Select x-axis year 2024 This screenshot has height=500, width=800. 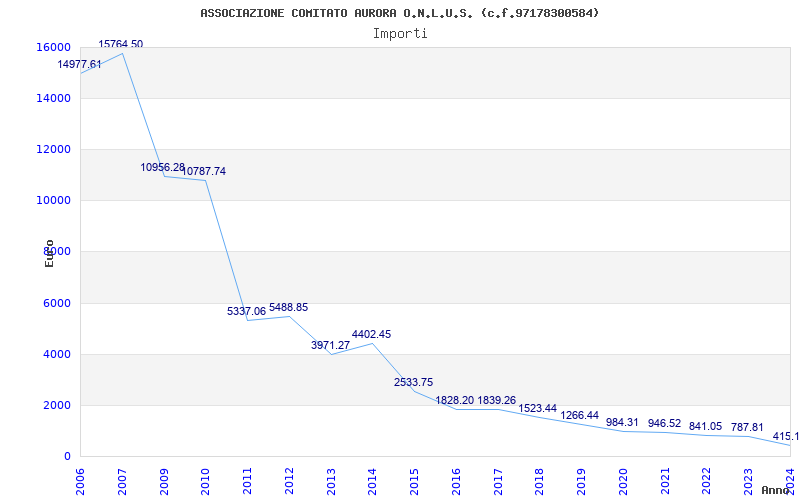pos(790,481)
